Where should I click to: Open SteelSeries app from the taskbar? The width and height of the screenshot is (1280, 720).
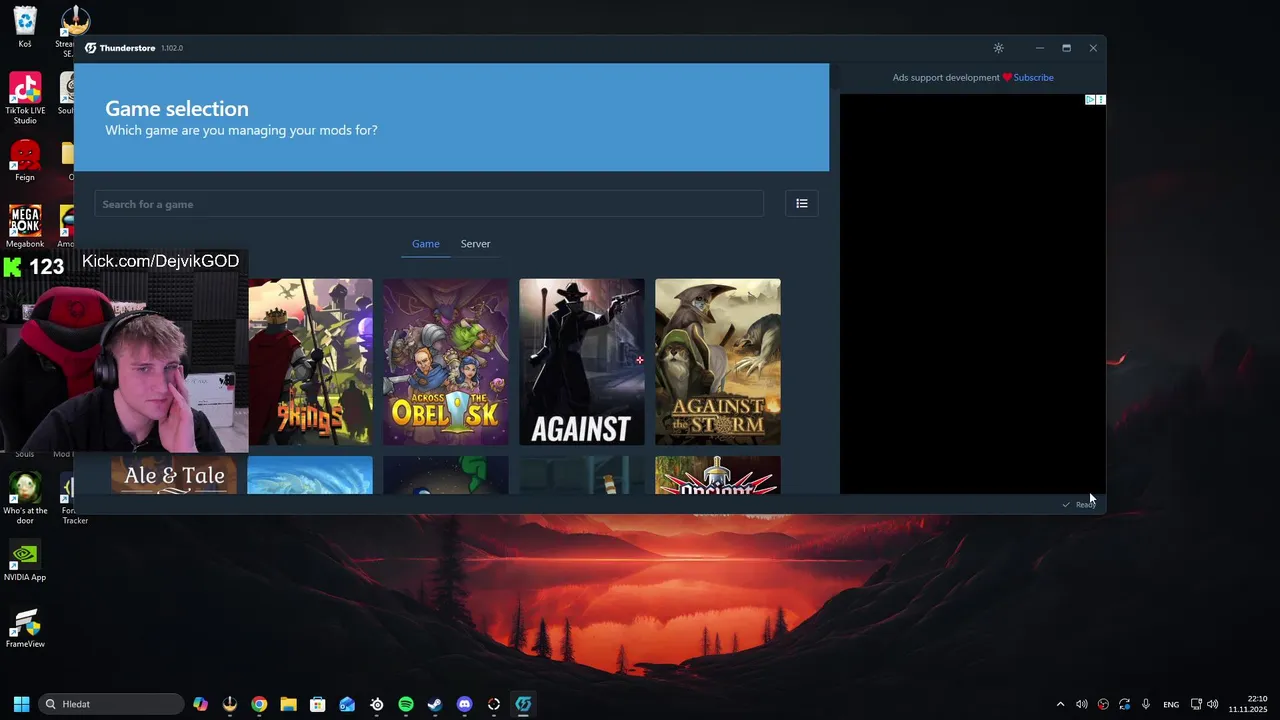tap(377, 704)
